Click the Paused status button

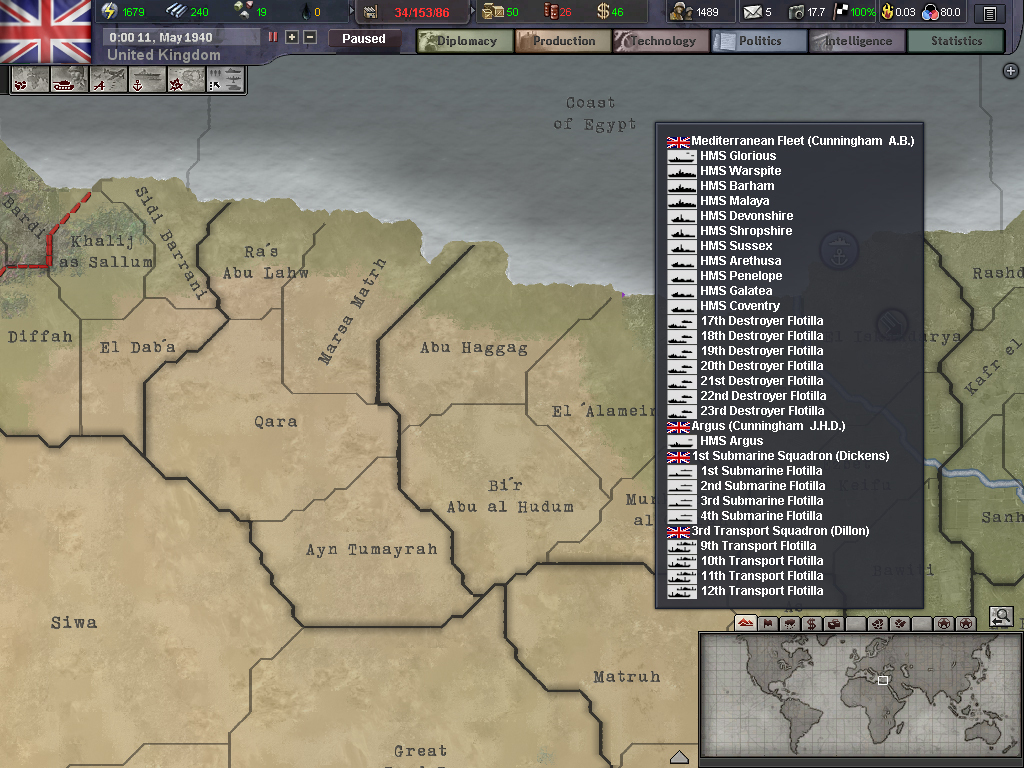[363, 39]
